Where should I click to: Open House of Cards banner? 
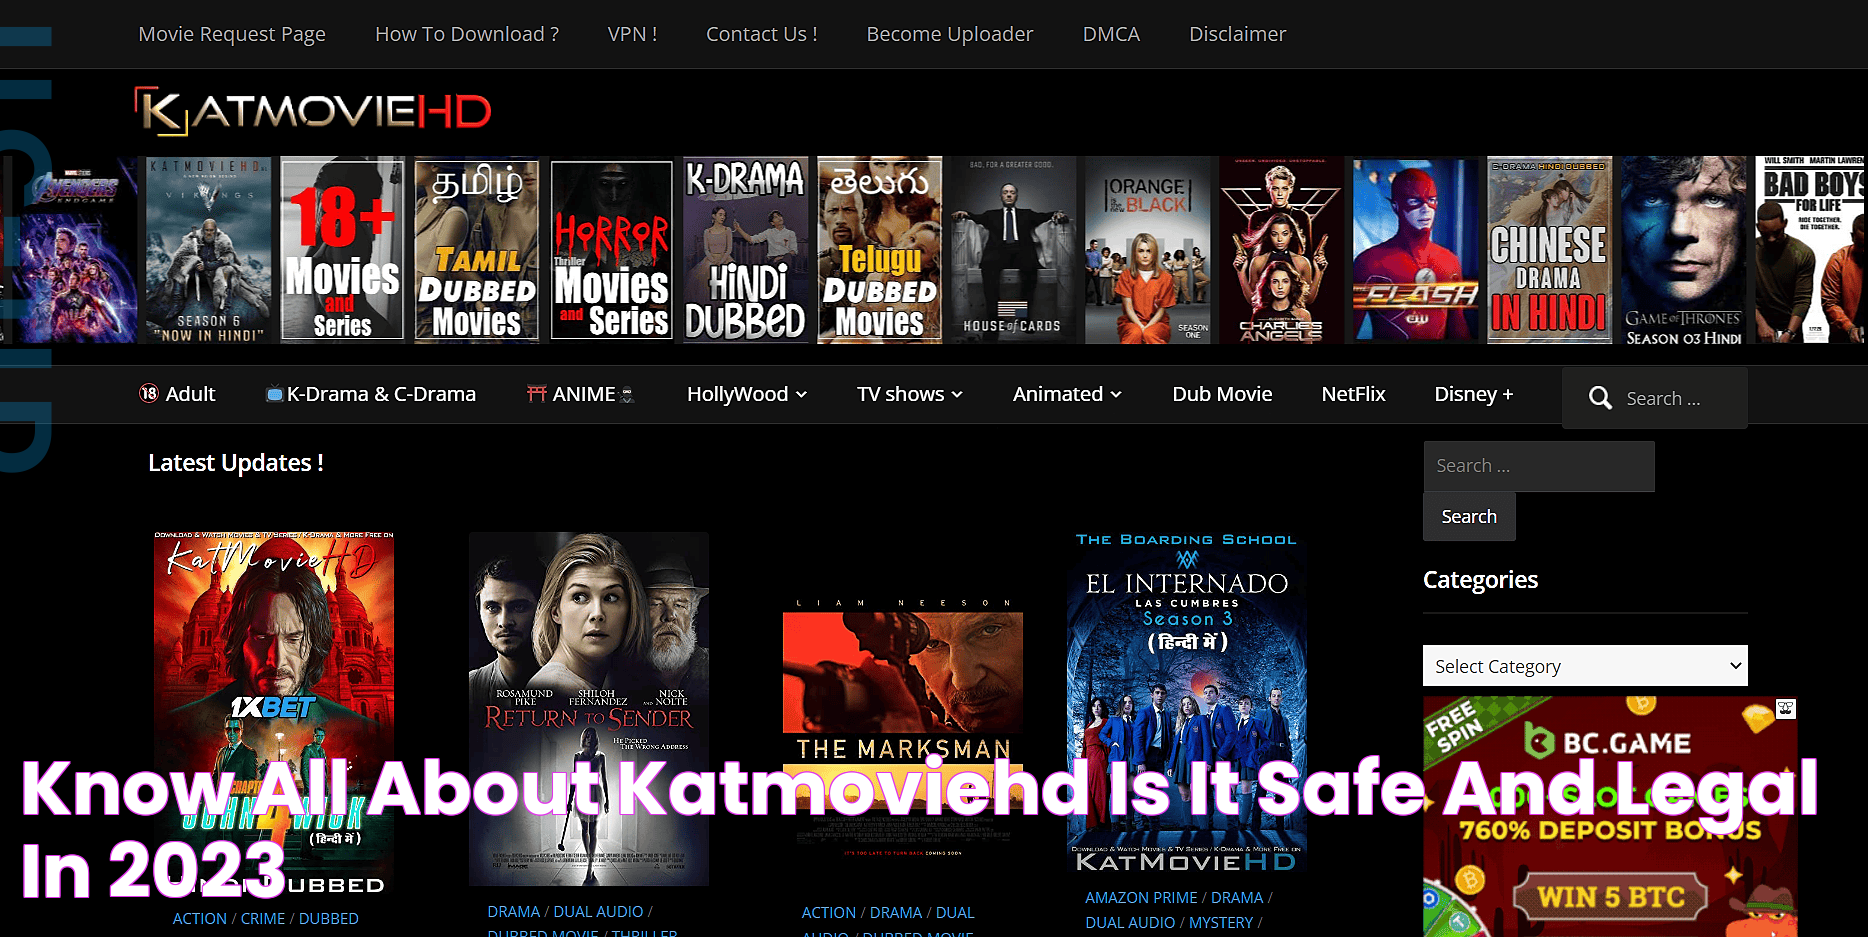coord(1012,250)
